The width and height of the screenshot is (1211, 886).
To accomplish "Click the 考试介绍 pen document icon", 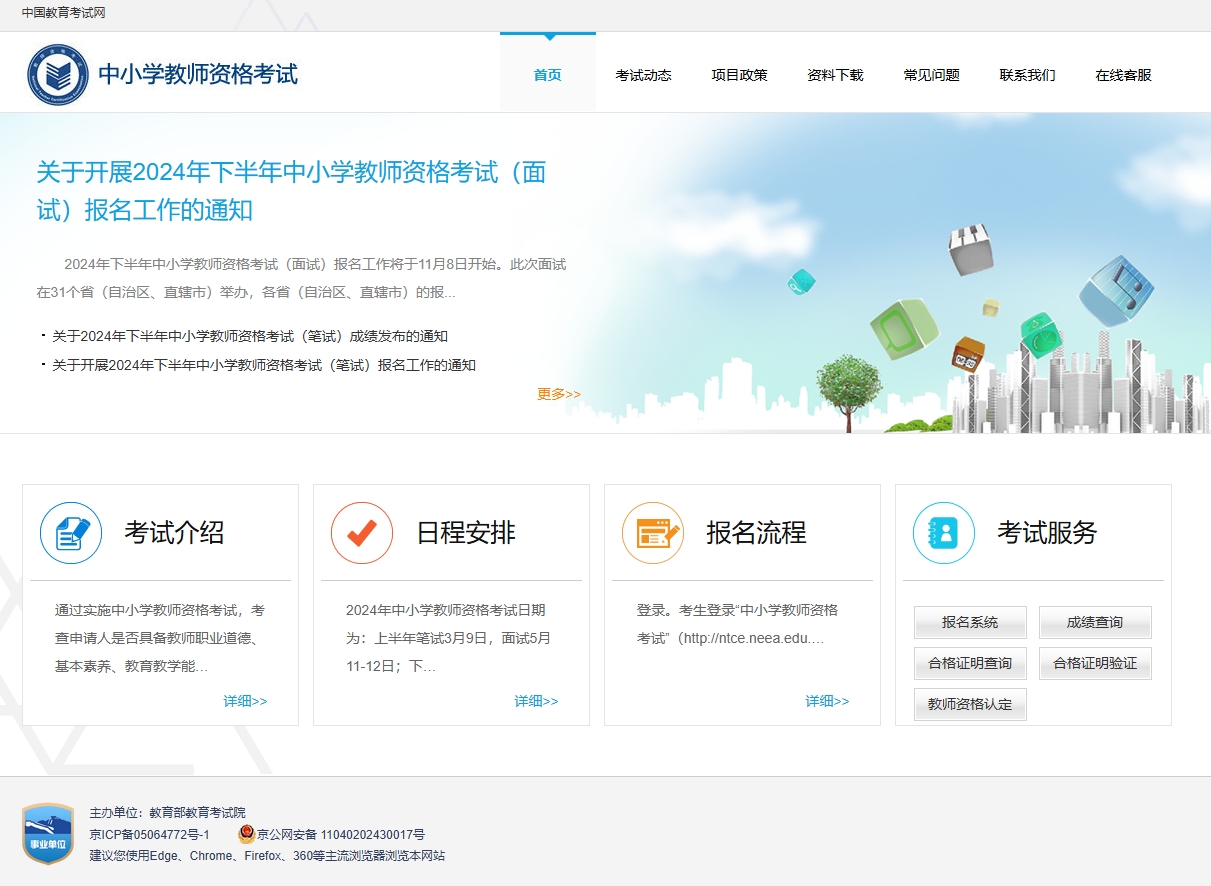I will tap(70, 533).
